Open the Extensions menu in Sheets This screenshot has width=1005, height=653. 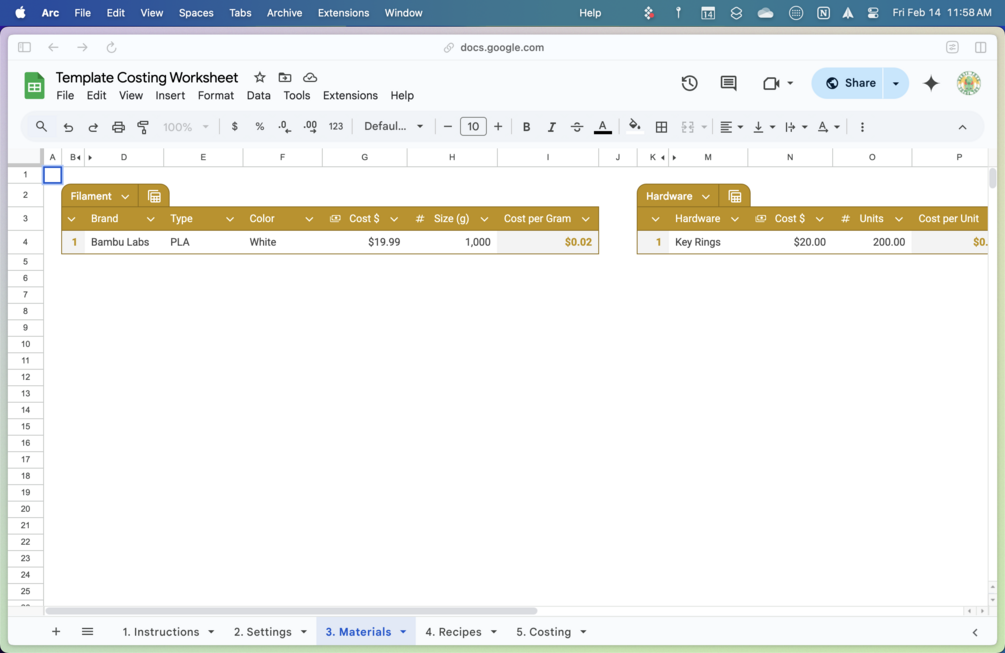[x=350, y=95]
